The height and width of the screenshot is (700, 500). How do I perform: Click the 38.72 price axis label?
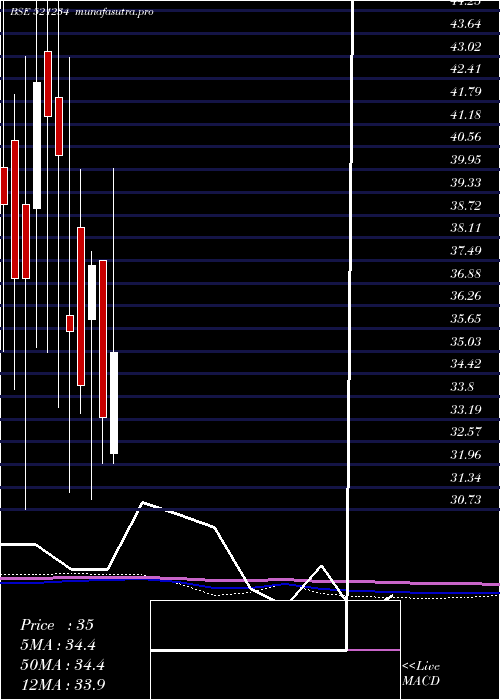(x=466, y=206)
